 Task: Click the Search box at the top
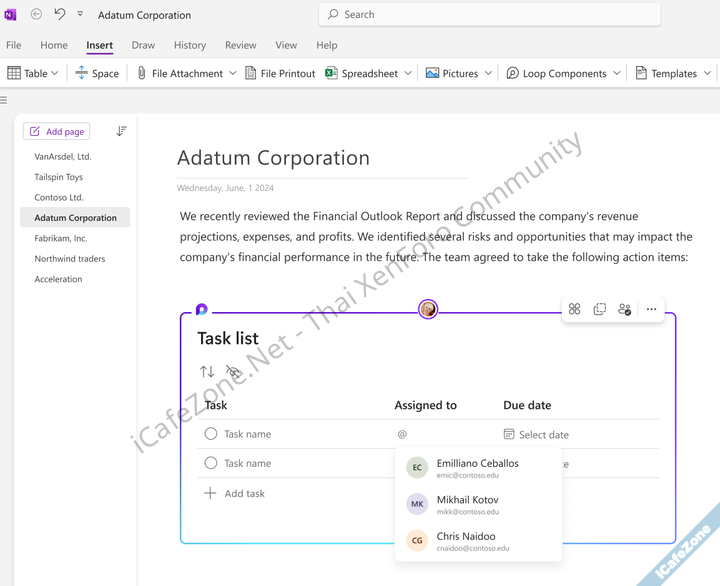[490, 15]
